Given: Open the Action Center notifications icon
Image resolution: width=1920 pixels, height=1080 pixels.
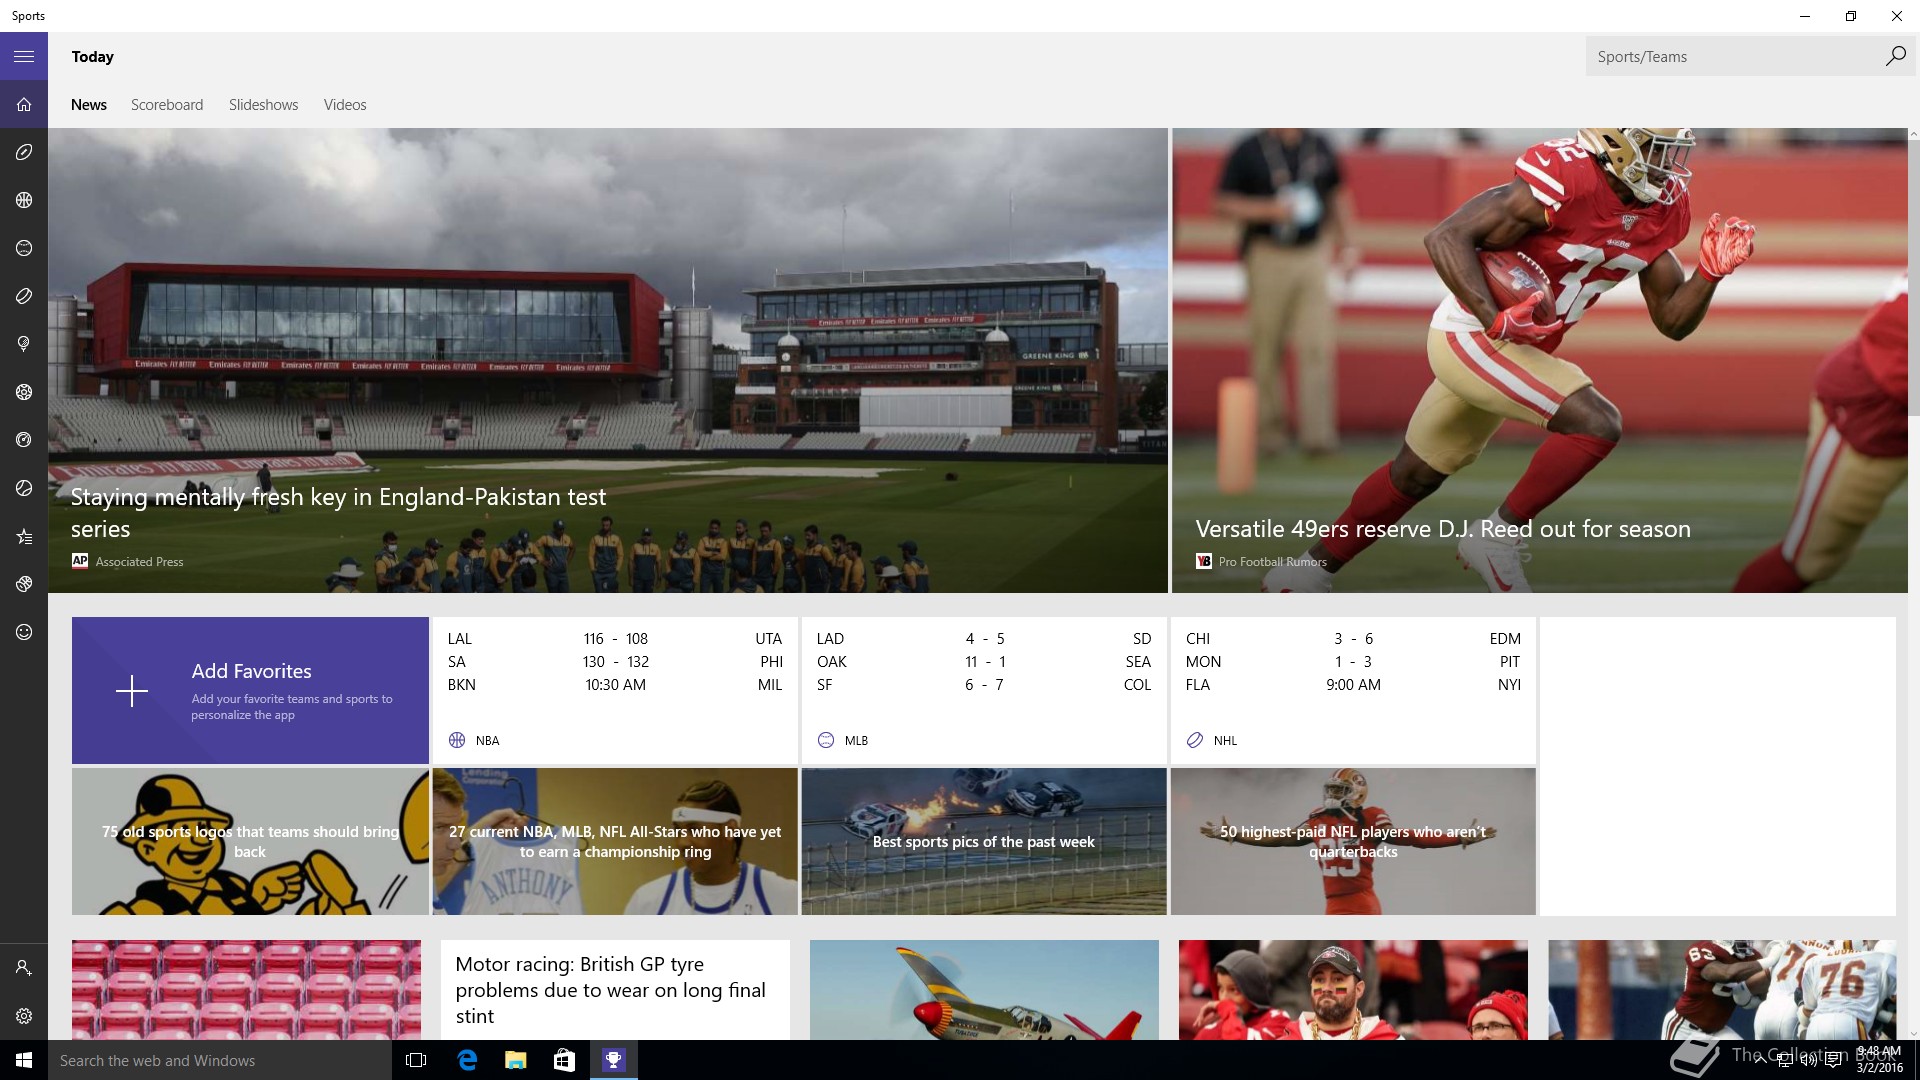Looking at the screenshot, I should (1833, 1060).
